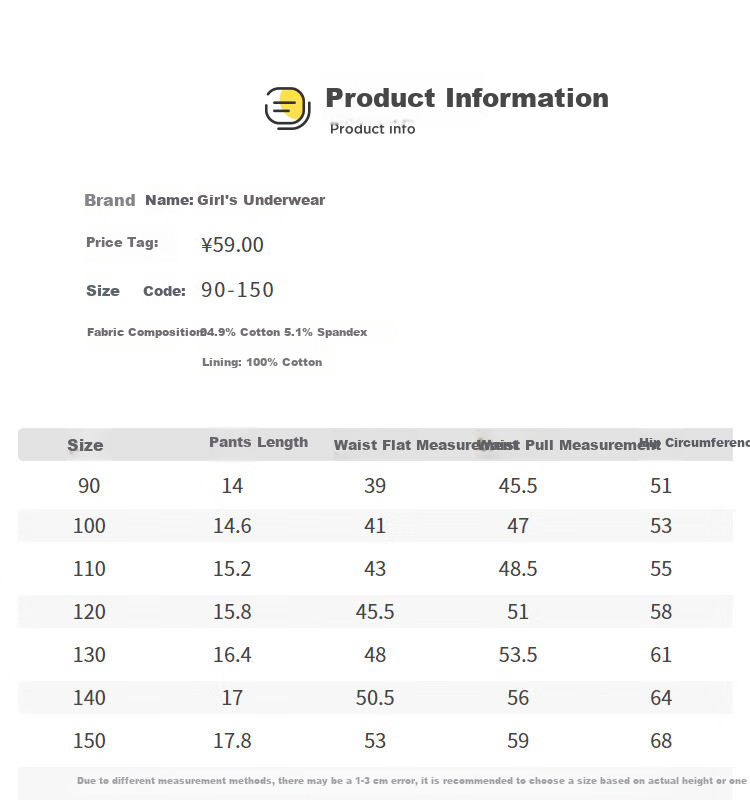Click the 17.8 pants length cell
Viewport: 750px width, 800px height.
click(232, 740)
